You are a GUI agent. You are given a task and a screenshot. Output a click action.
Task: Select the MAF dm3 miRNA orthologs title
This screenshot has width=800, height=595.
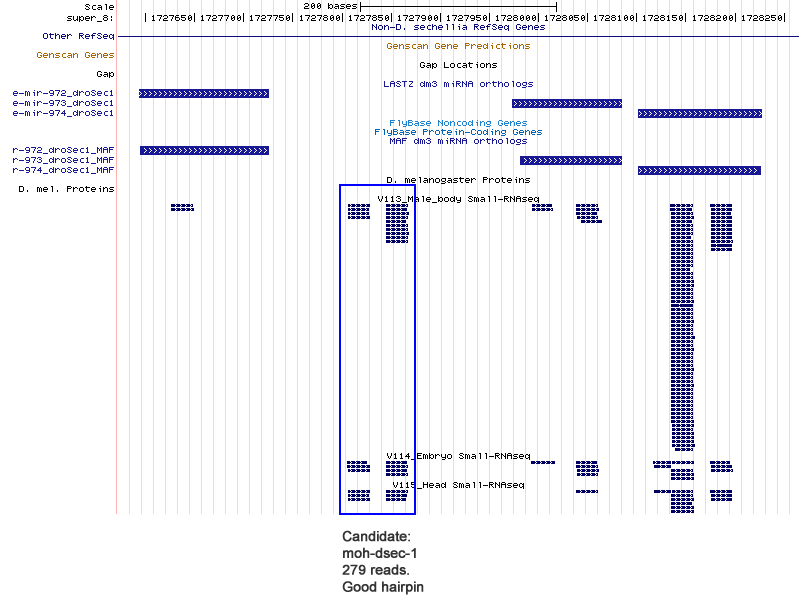coord(458,141)
